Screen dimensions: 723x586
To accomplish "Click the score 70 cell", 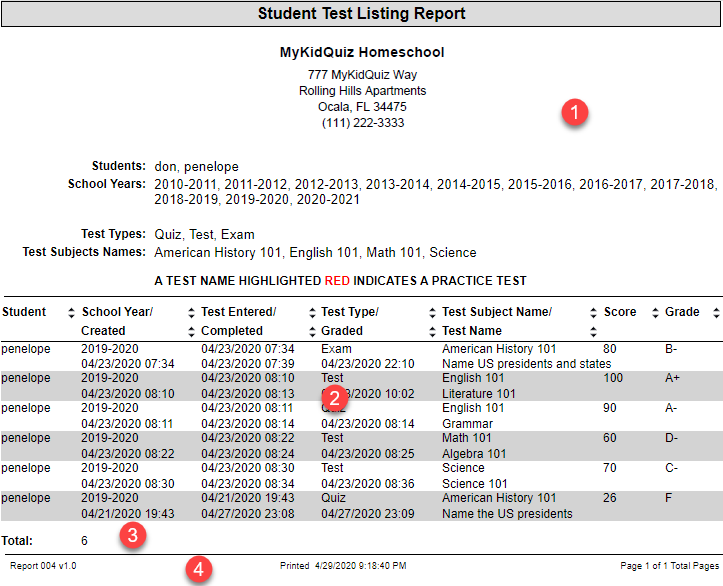I will point(610,468).
